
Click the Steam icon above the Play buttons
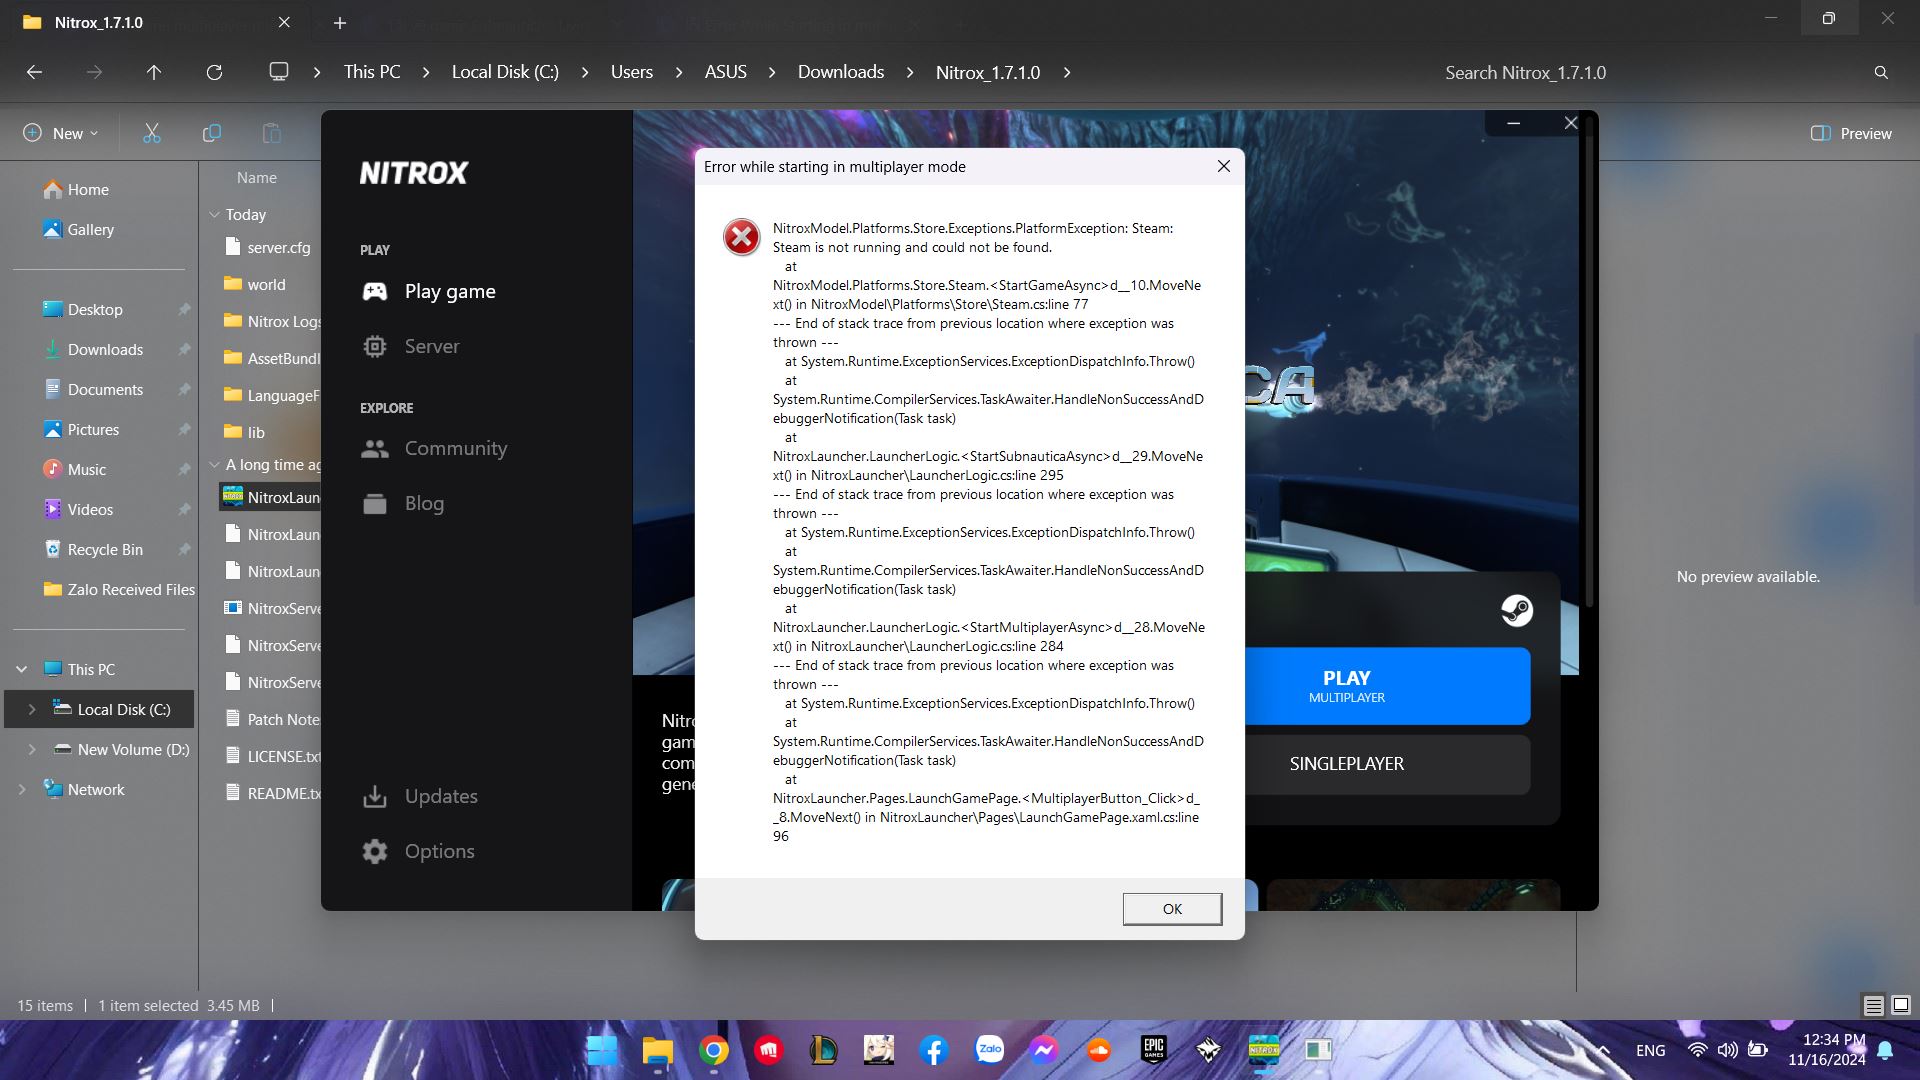tap(1517, 610)
